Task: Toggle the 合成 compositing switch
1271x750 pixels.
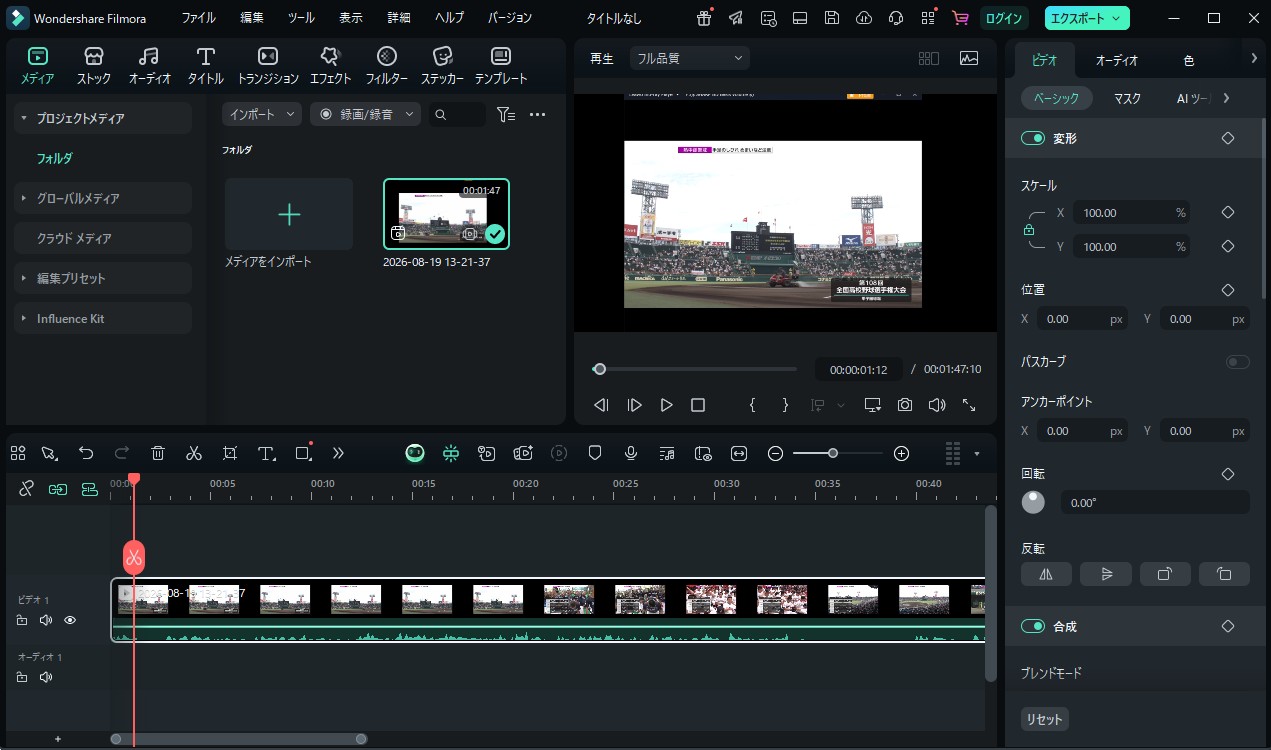Action: click(1032, 626)
